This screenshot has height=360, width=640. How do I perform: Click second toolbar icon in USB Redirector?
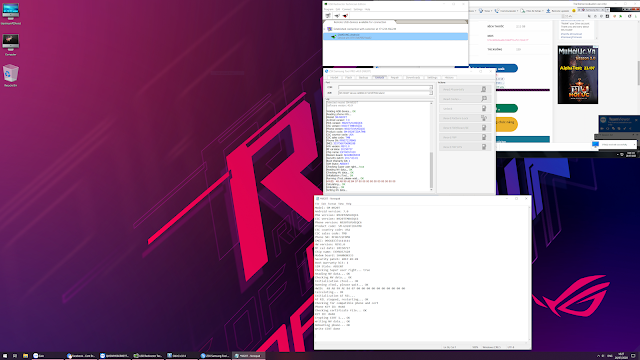click(x=337, y=16)
